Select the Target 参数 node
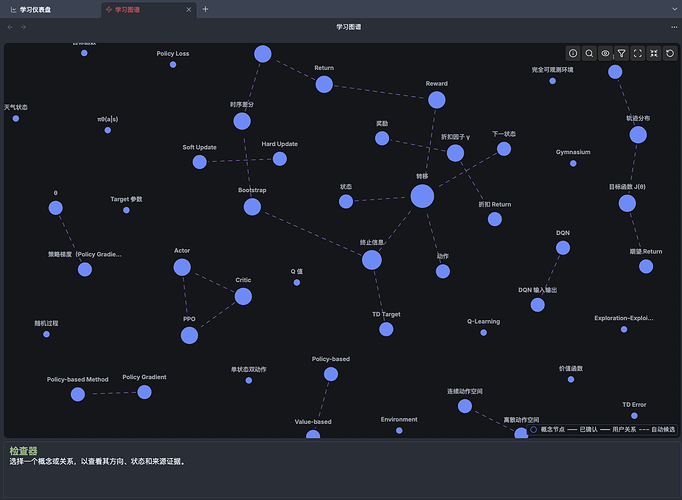Viewport: 682px width, 500px height. (126, 210)
